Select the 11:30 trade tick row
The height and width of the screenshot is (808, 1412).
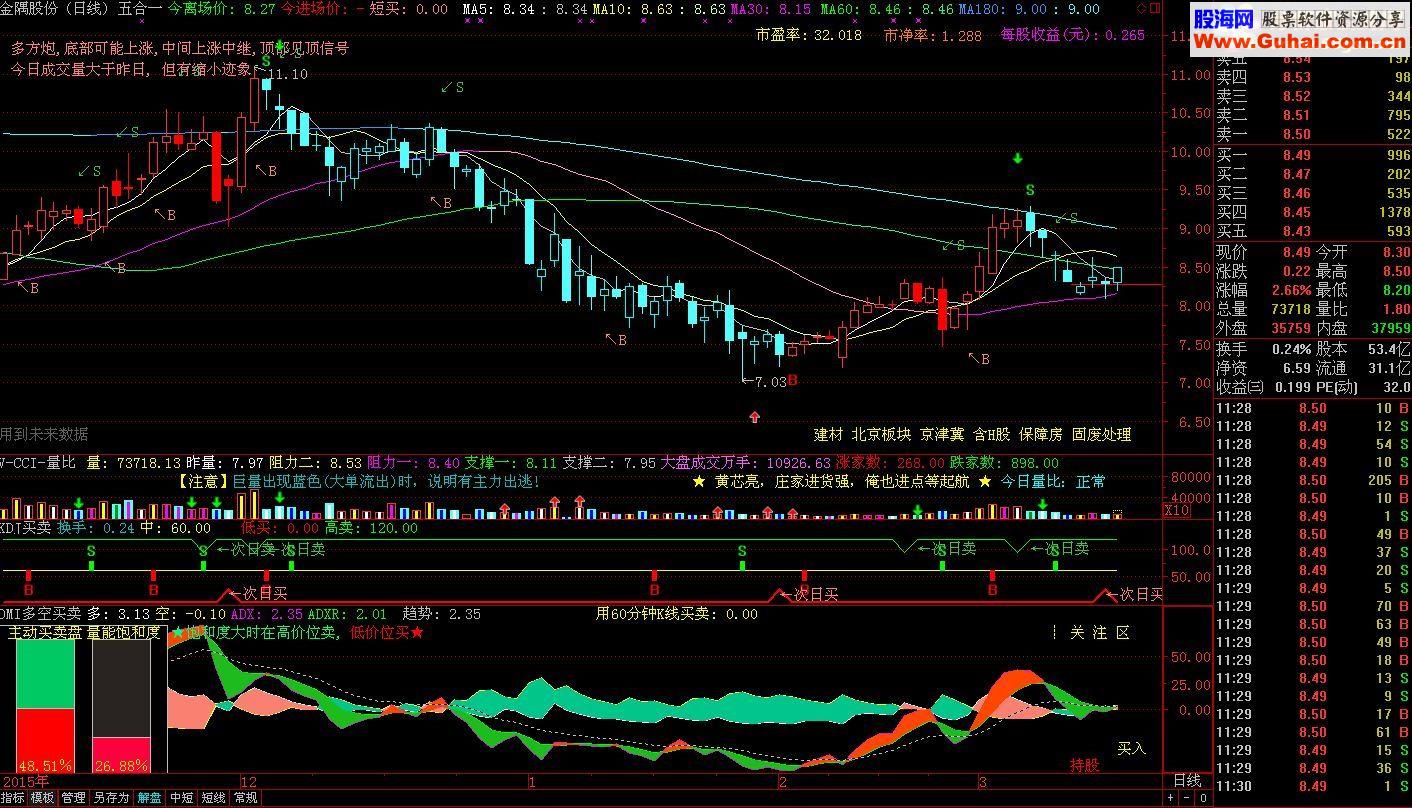click(x=1312, y=787)
